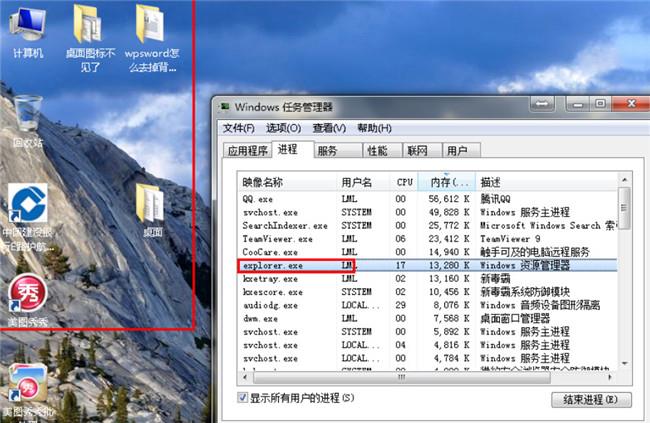Viewport: 650px width, 423px height.
Task: Select the 桌面图标不见了 folder icon
Action: pos(90,36)
